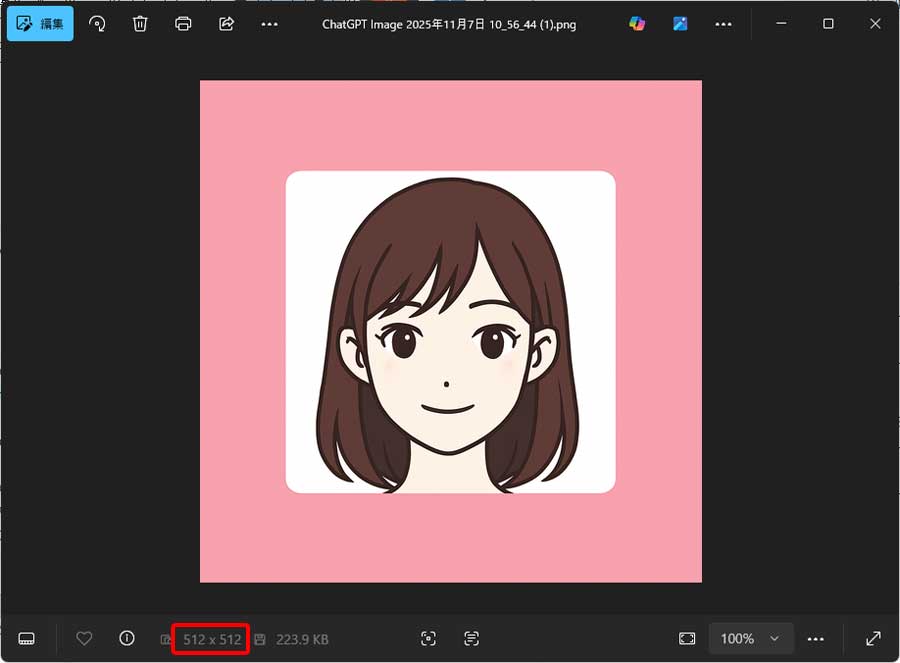Screen dimensions: 900x663
Task: Extract text from the image
Action: coord(470,638)
